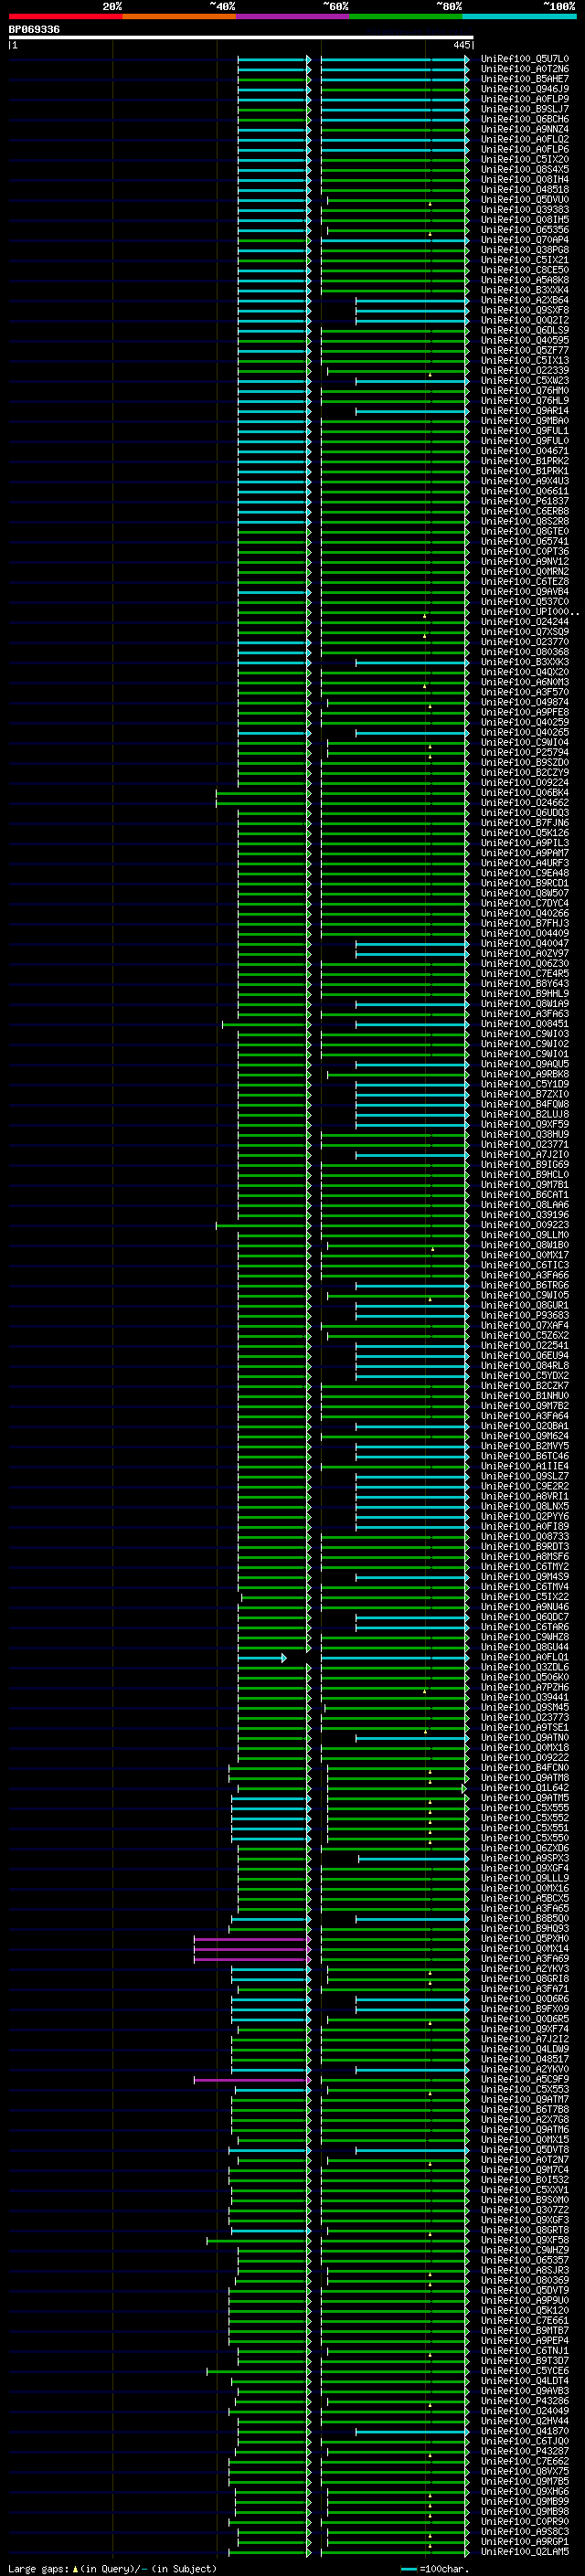Image resolution: width=585 pixels, height=2576 pixels.
Task: Select hit label UniRef100_A8SJR3
Action: pos(524,2270)
